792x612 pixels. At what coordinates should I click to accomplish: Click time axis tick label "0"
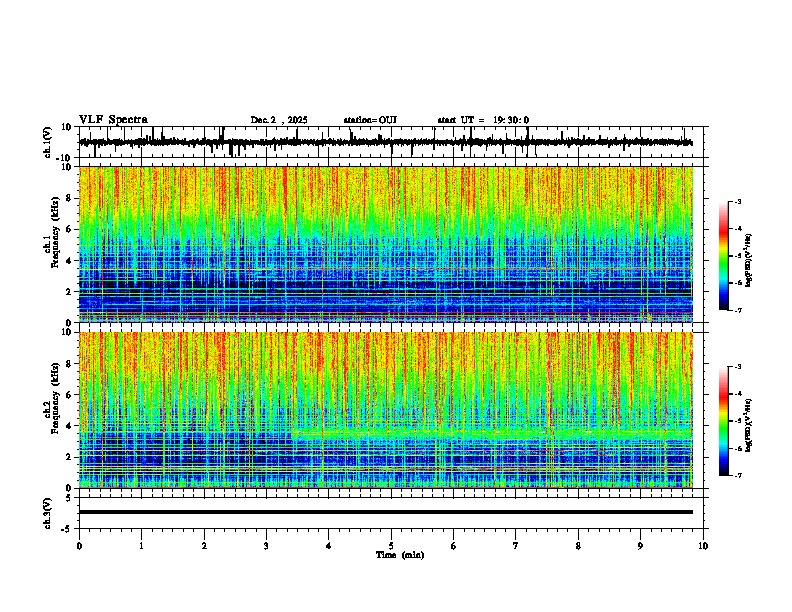pyautogui.click(x=79, y=546)
